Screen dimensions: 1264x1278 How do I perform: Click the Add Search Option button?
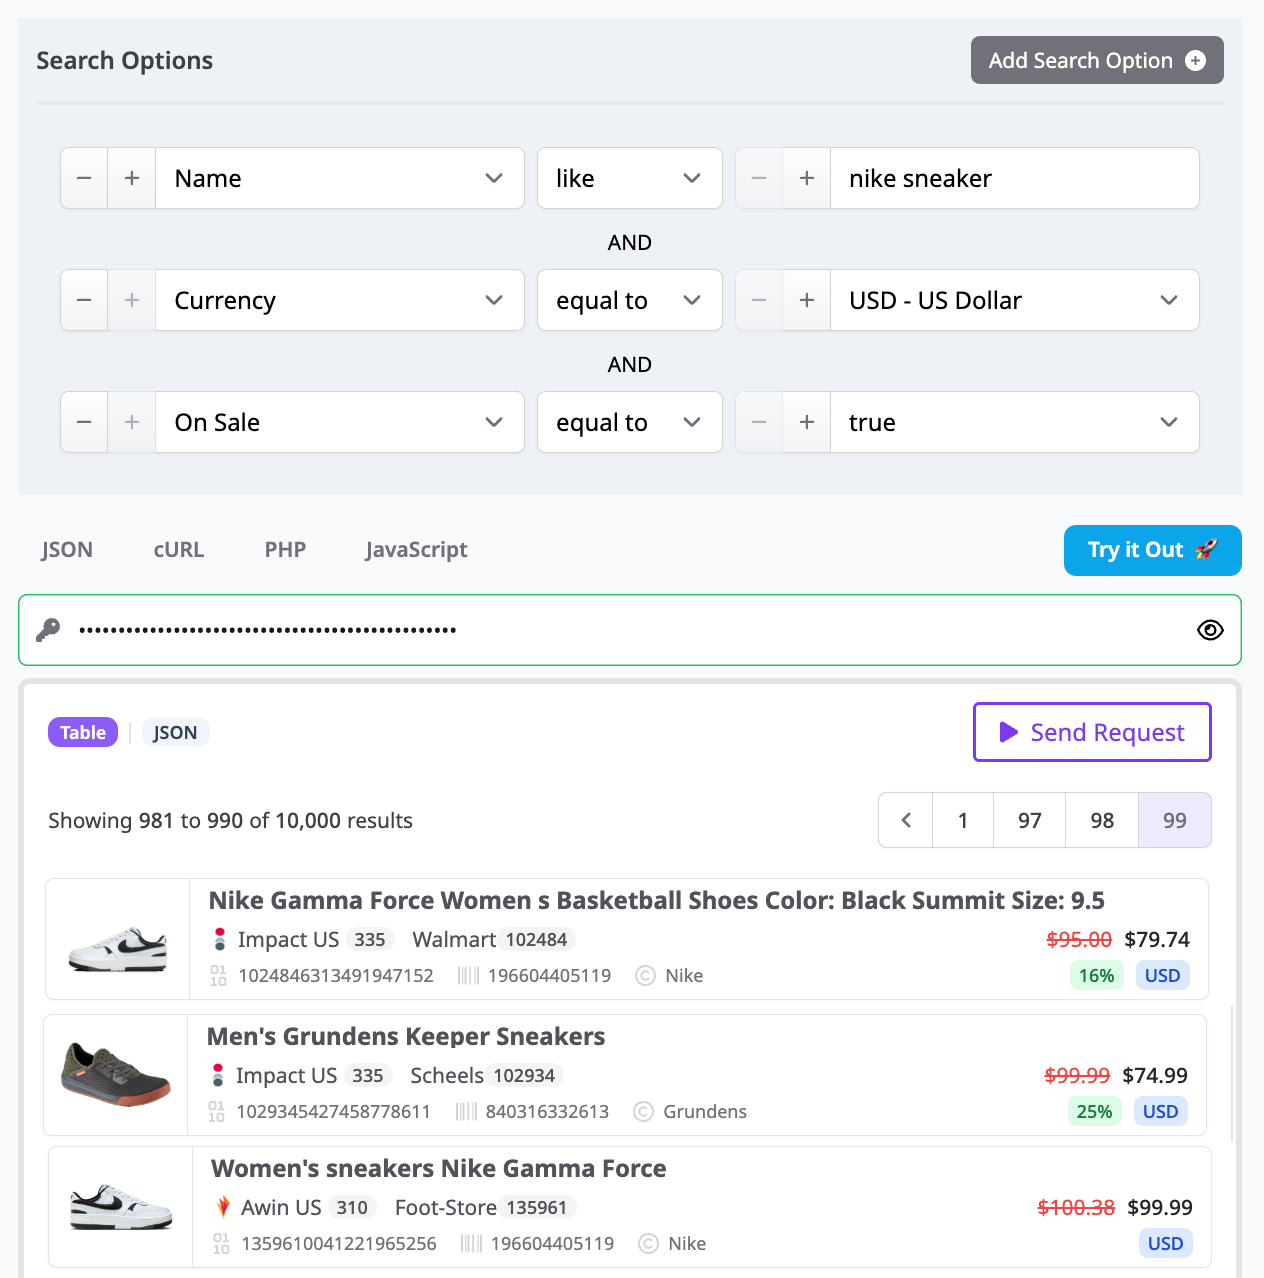[x=1097, y=60]
